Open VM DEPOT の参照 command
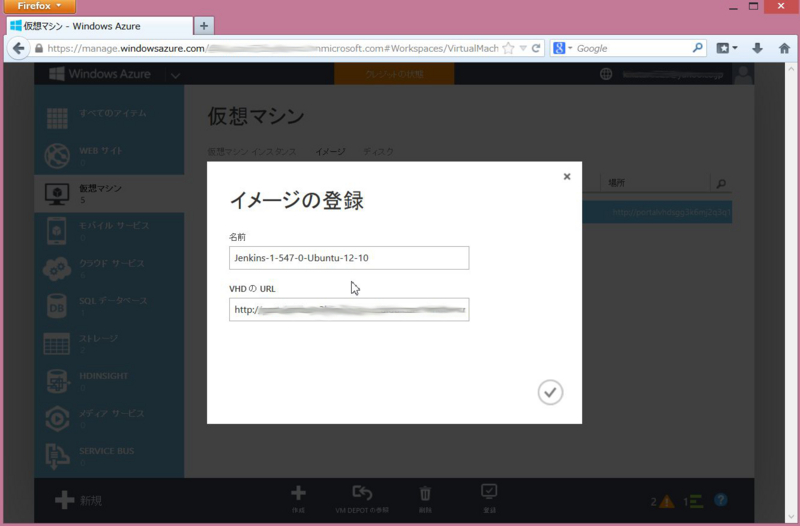 point(362,499)
